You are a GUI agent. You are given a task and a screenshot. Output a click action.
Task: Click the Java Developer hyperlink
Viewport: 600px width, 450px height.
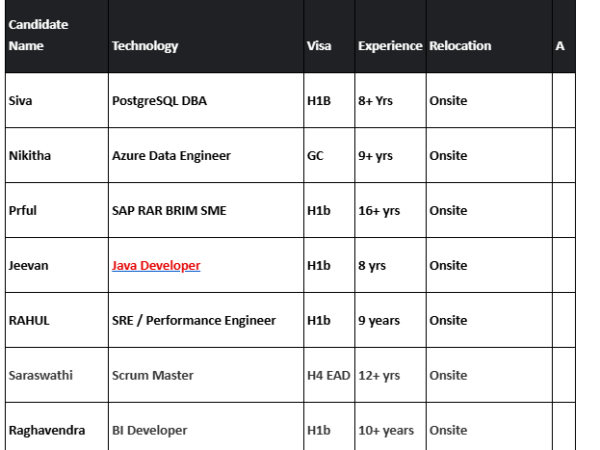(x=156, y=266)
